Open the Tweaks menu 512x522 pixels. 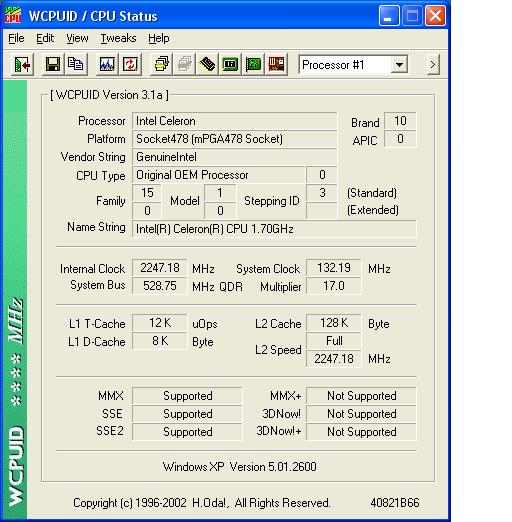tap(118, 39)
